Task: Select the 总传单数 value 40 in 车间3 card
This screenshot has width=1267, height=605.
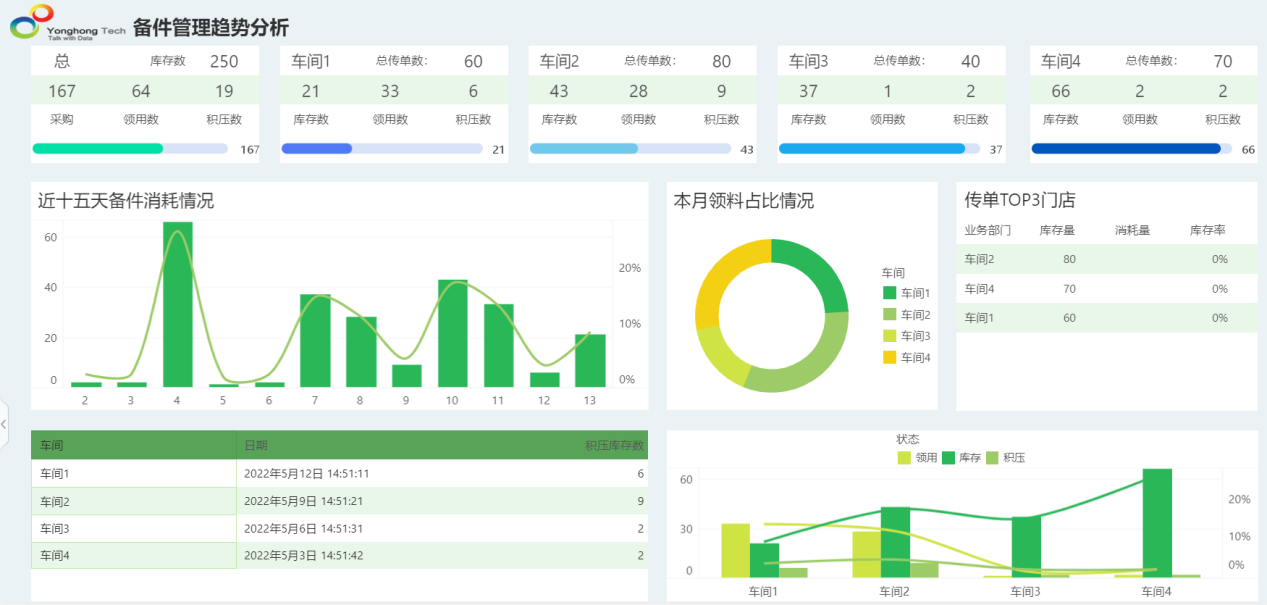Action: [x=971, y=61]
